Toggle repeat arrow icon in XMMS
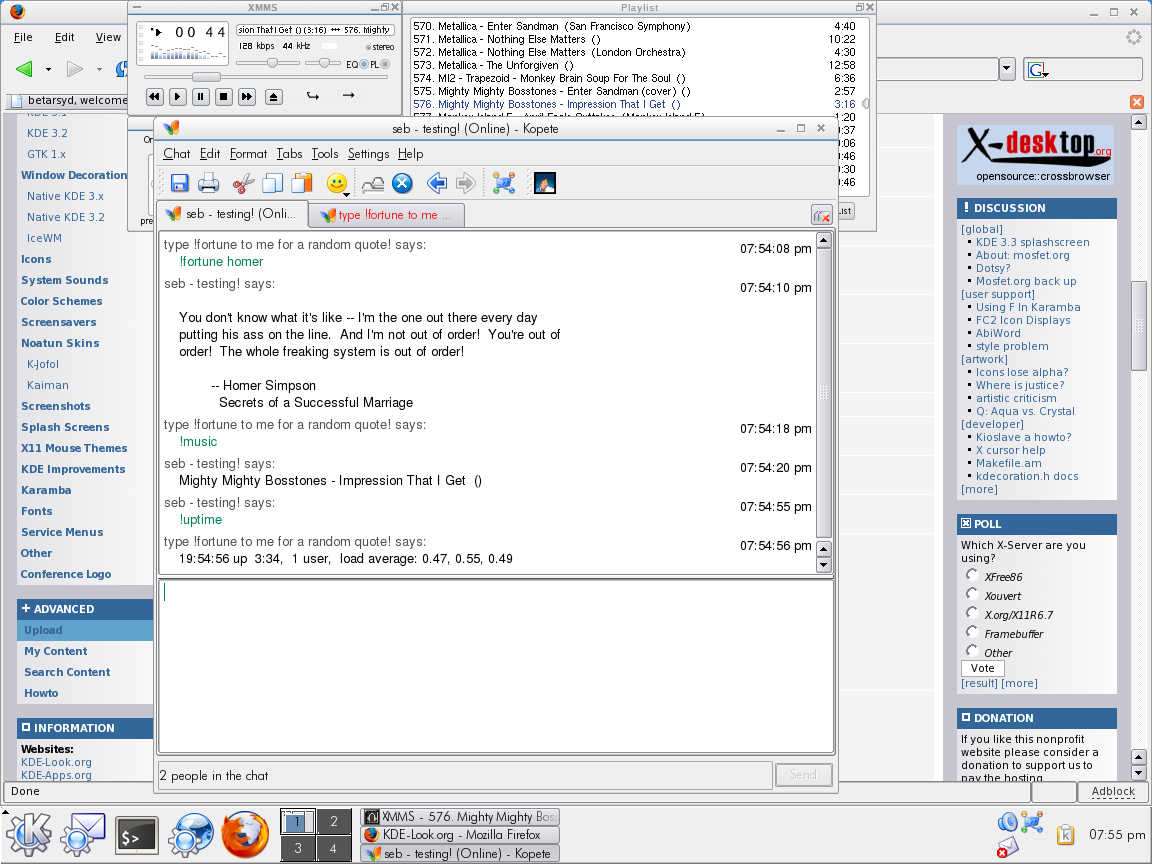The image size is (1152, 864). (348, 95)
